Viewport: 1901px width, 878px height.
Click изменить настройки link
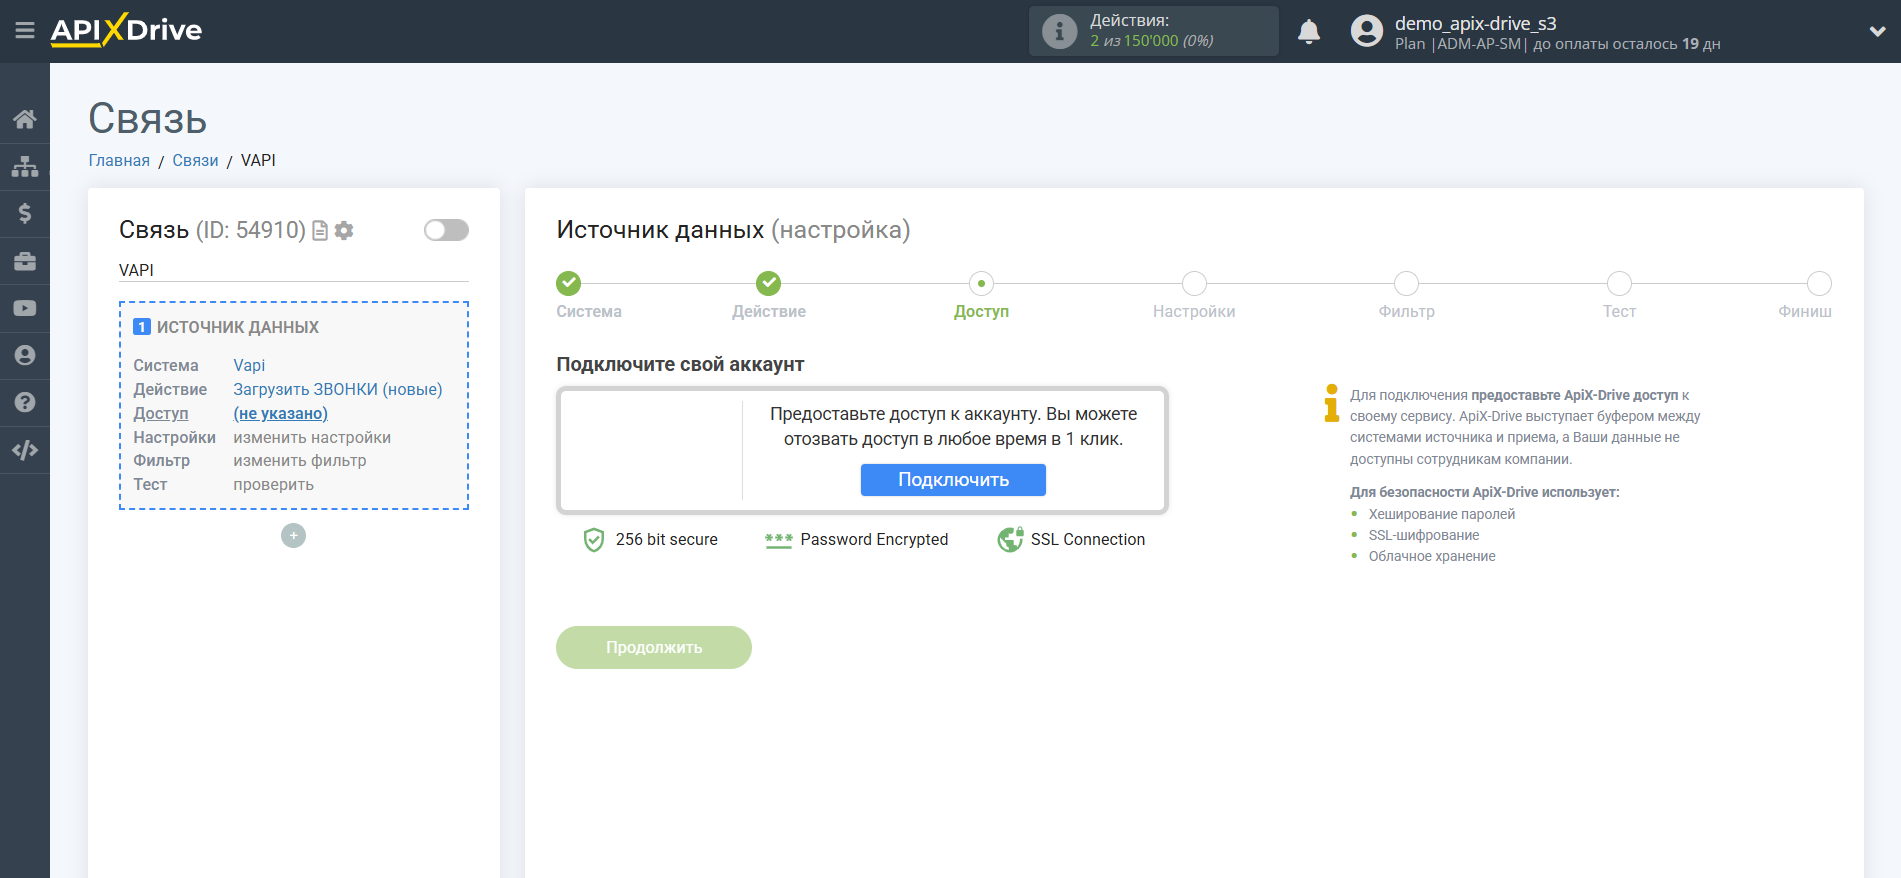[312, 437]
